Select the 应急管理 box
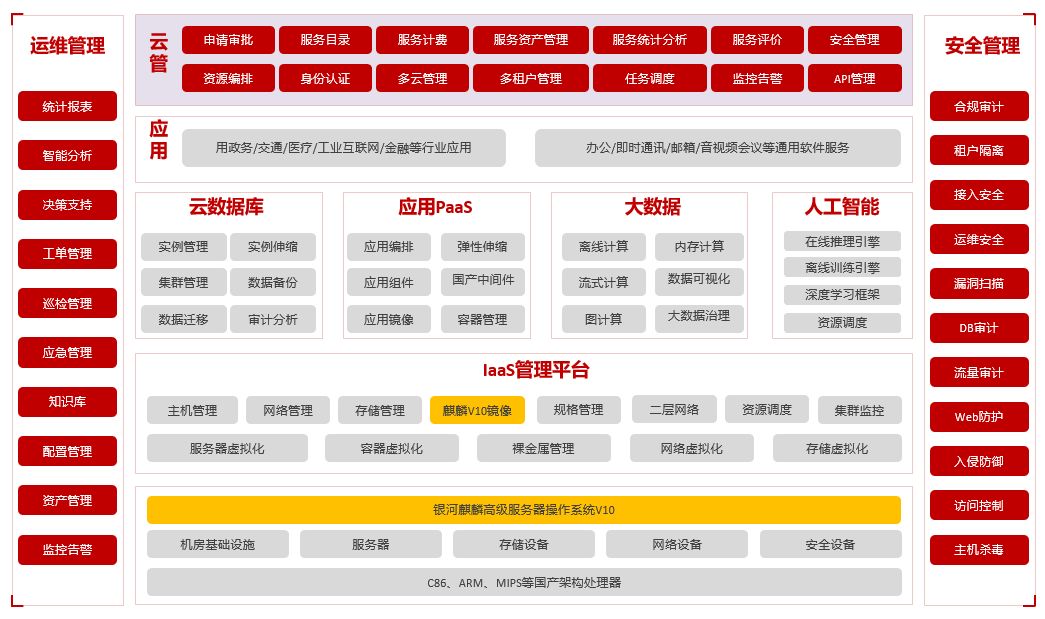Image resolution: width=1045 pixels, height=619 pixels. tap(67, 352)
